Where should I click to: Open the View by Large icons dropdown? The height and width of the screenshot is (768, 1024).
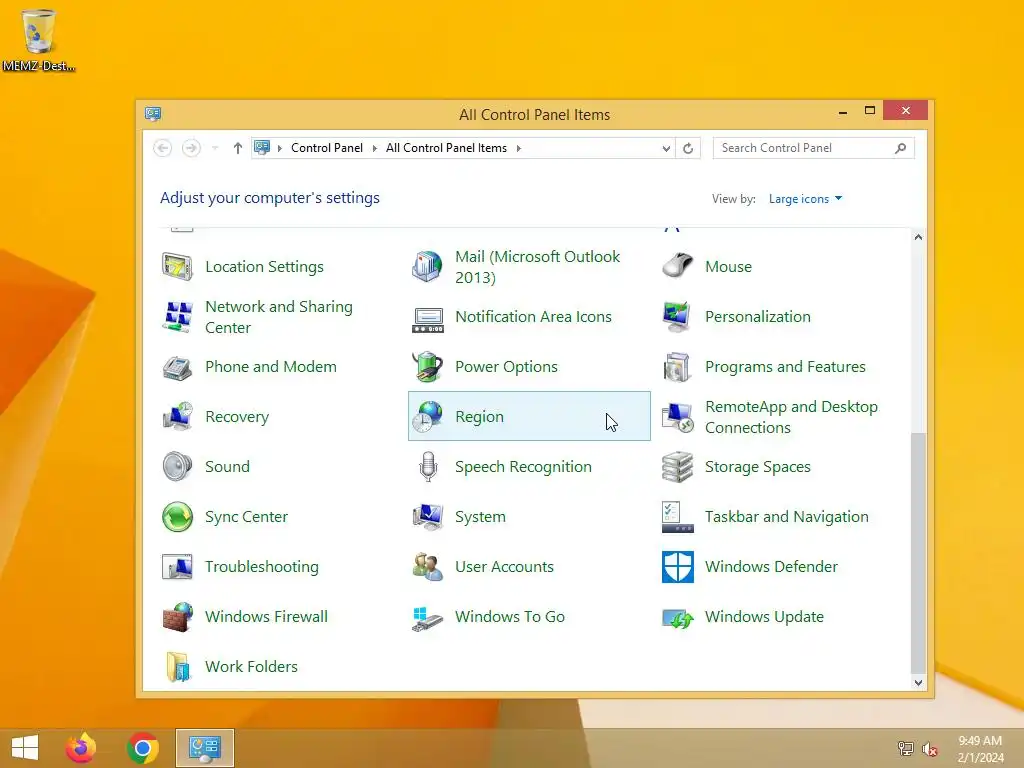click(x=805, y=199)
